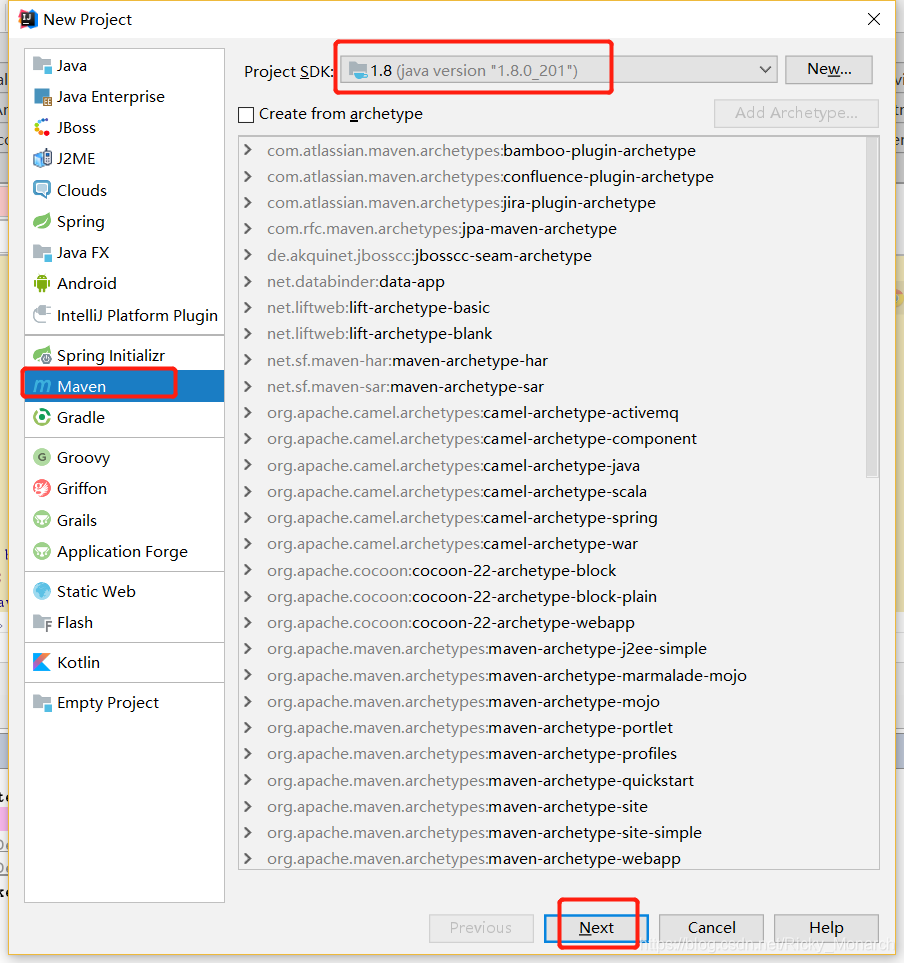Select camel-archetype-spring in list
Image resolution: width=904 pixels, height=963 pixels.
[462, 518]
